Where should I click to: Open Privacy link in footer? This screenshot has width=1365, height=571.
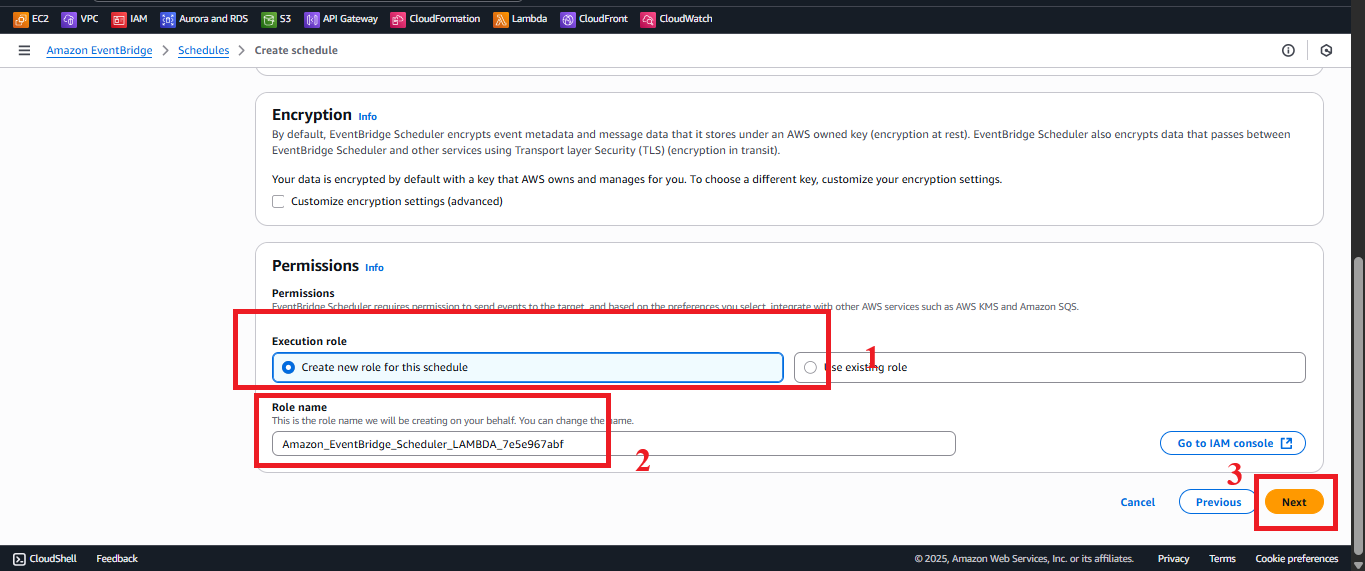pyautogui.click(x=1173, y=559)
